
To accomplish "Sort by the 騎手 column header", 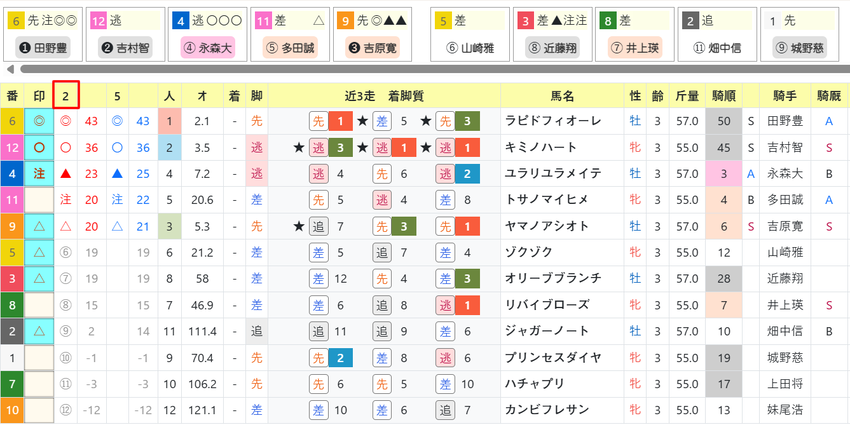I will tap(785, 96).
